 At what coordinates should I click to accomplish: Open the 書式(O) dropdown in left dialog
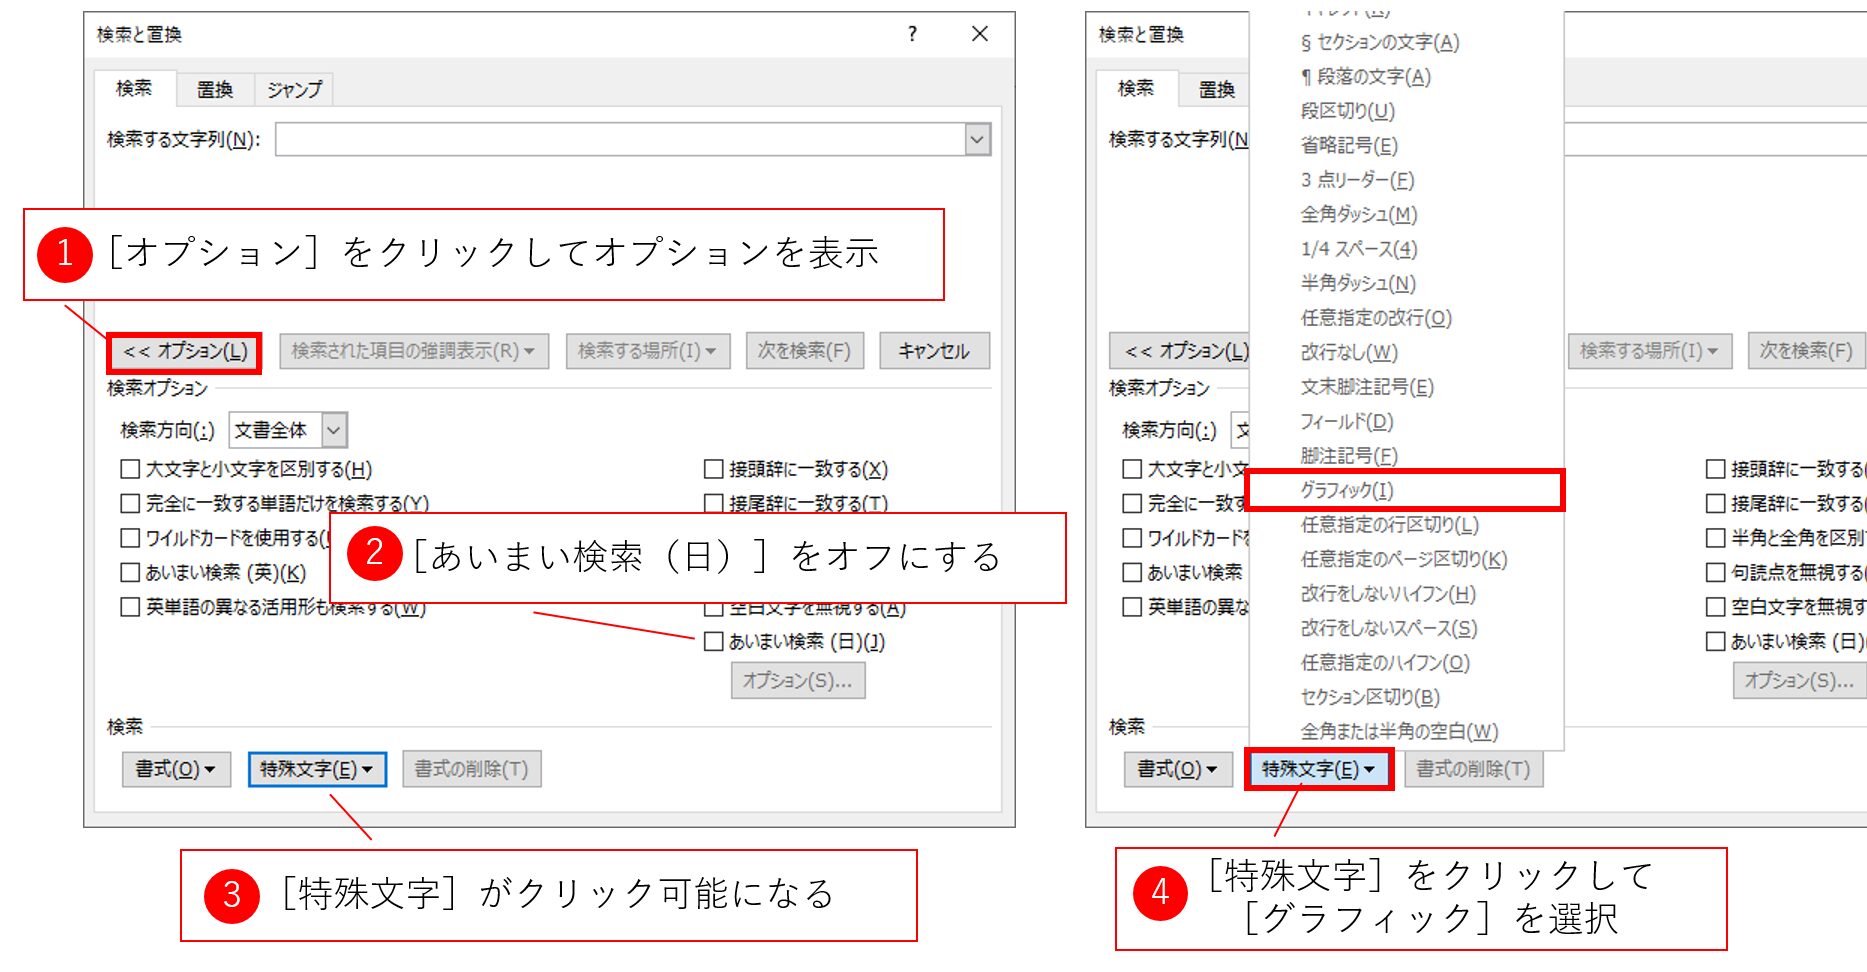176,769
